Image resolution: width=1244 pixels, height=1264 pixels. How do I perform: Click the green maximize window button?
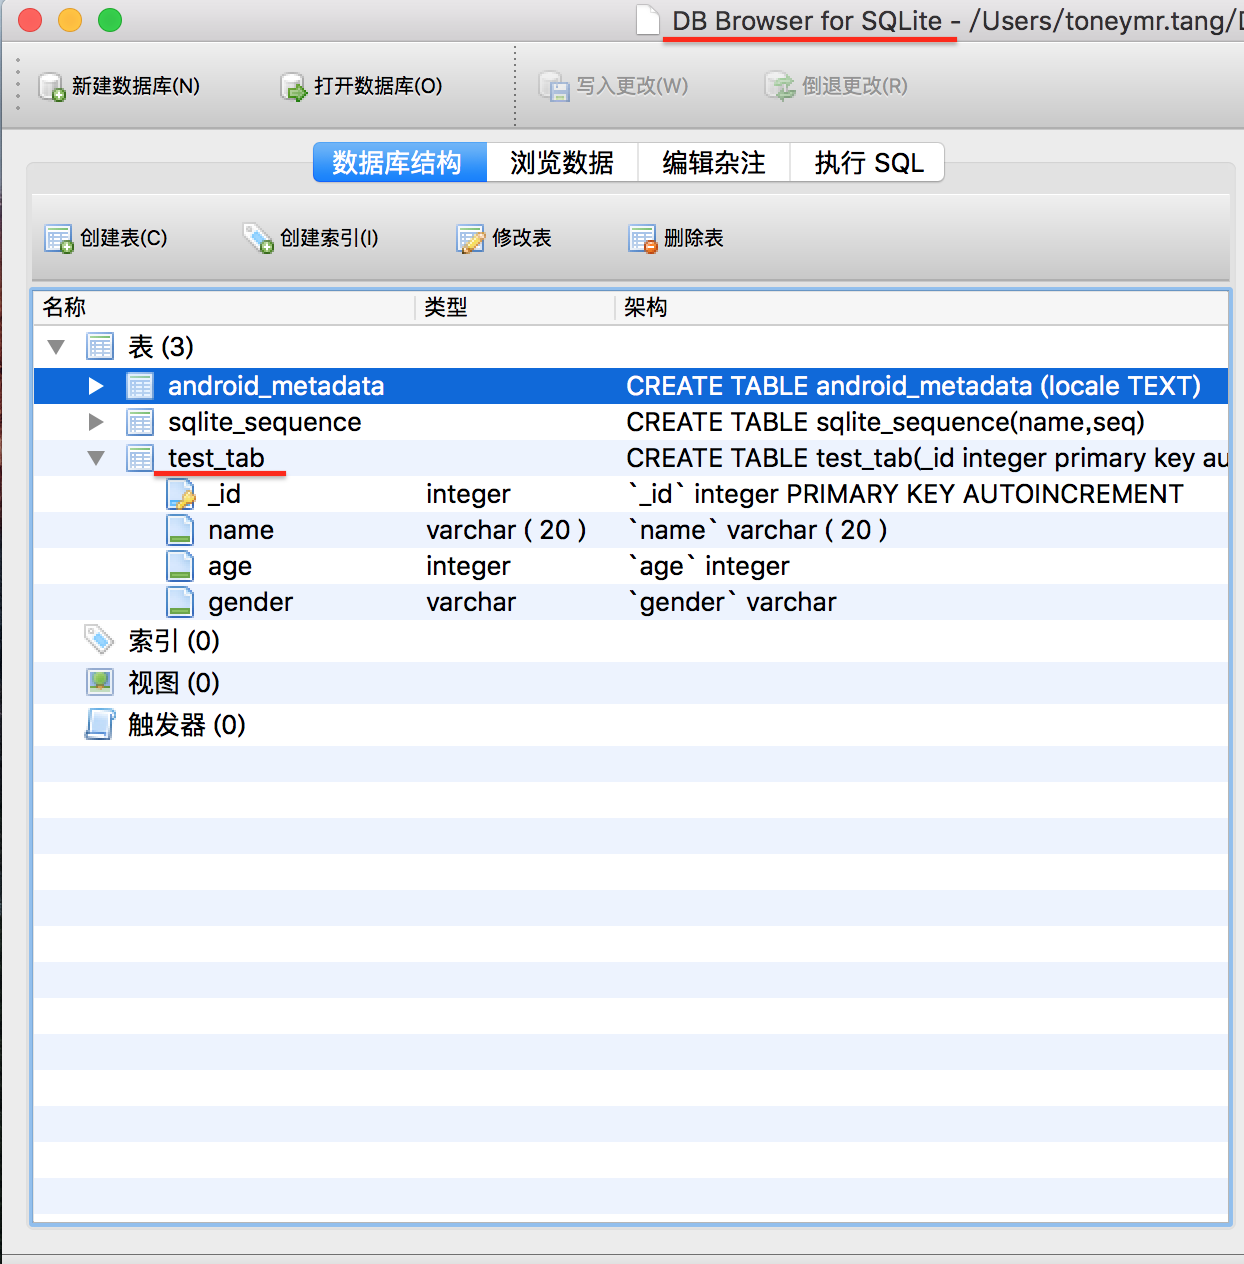tap(110, 19)
